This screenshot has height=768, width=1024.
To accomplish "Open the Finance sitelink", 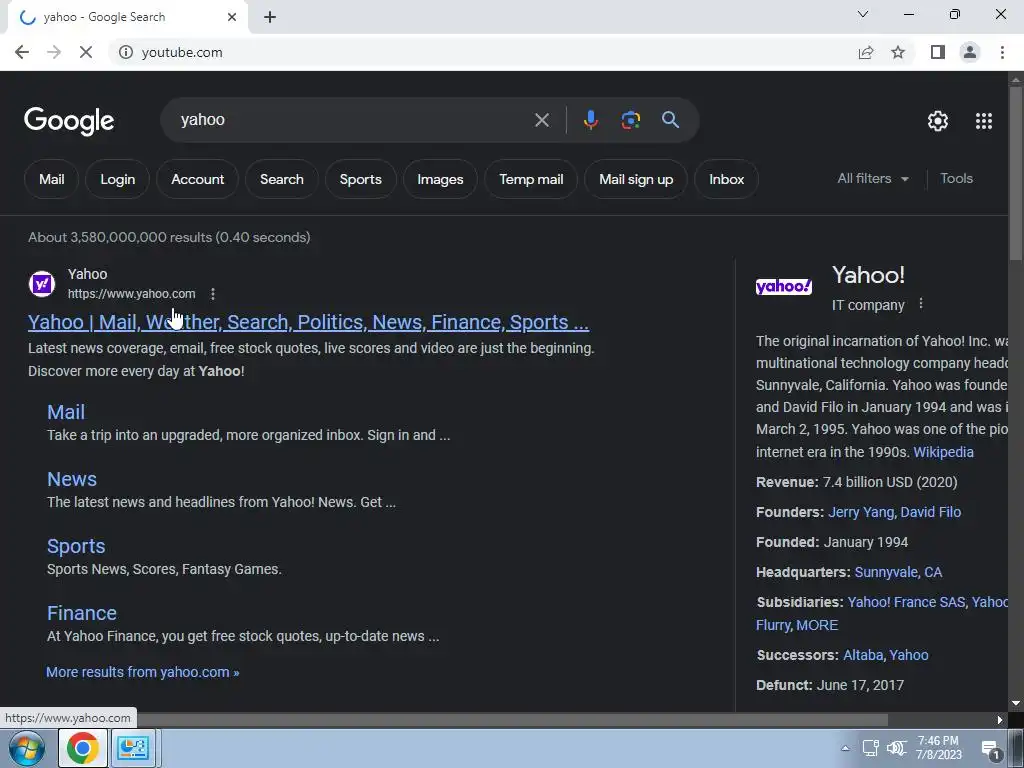I will (x=82, y=613).
